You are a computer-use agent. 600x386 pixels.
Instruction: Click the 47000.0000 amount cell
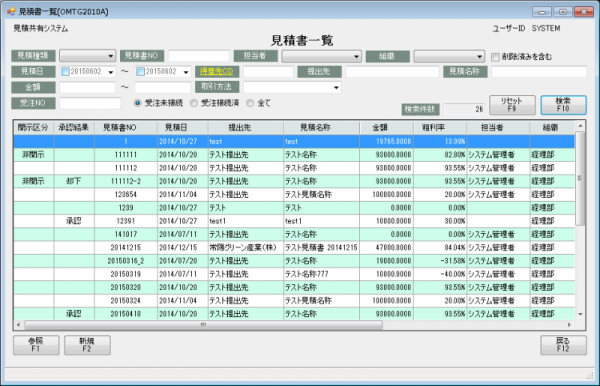tap(386, 248)
